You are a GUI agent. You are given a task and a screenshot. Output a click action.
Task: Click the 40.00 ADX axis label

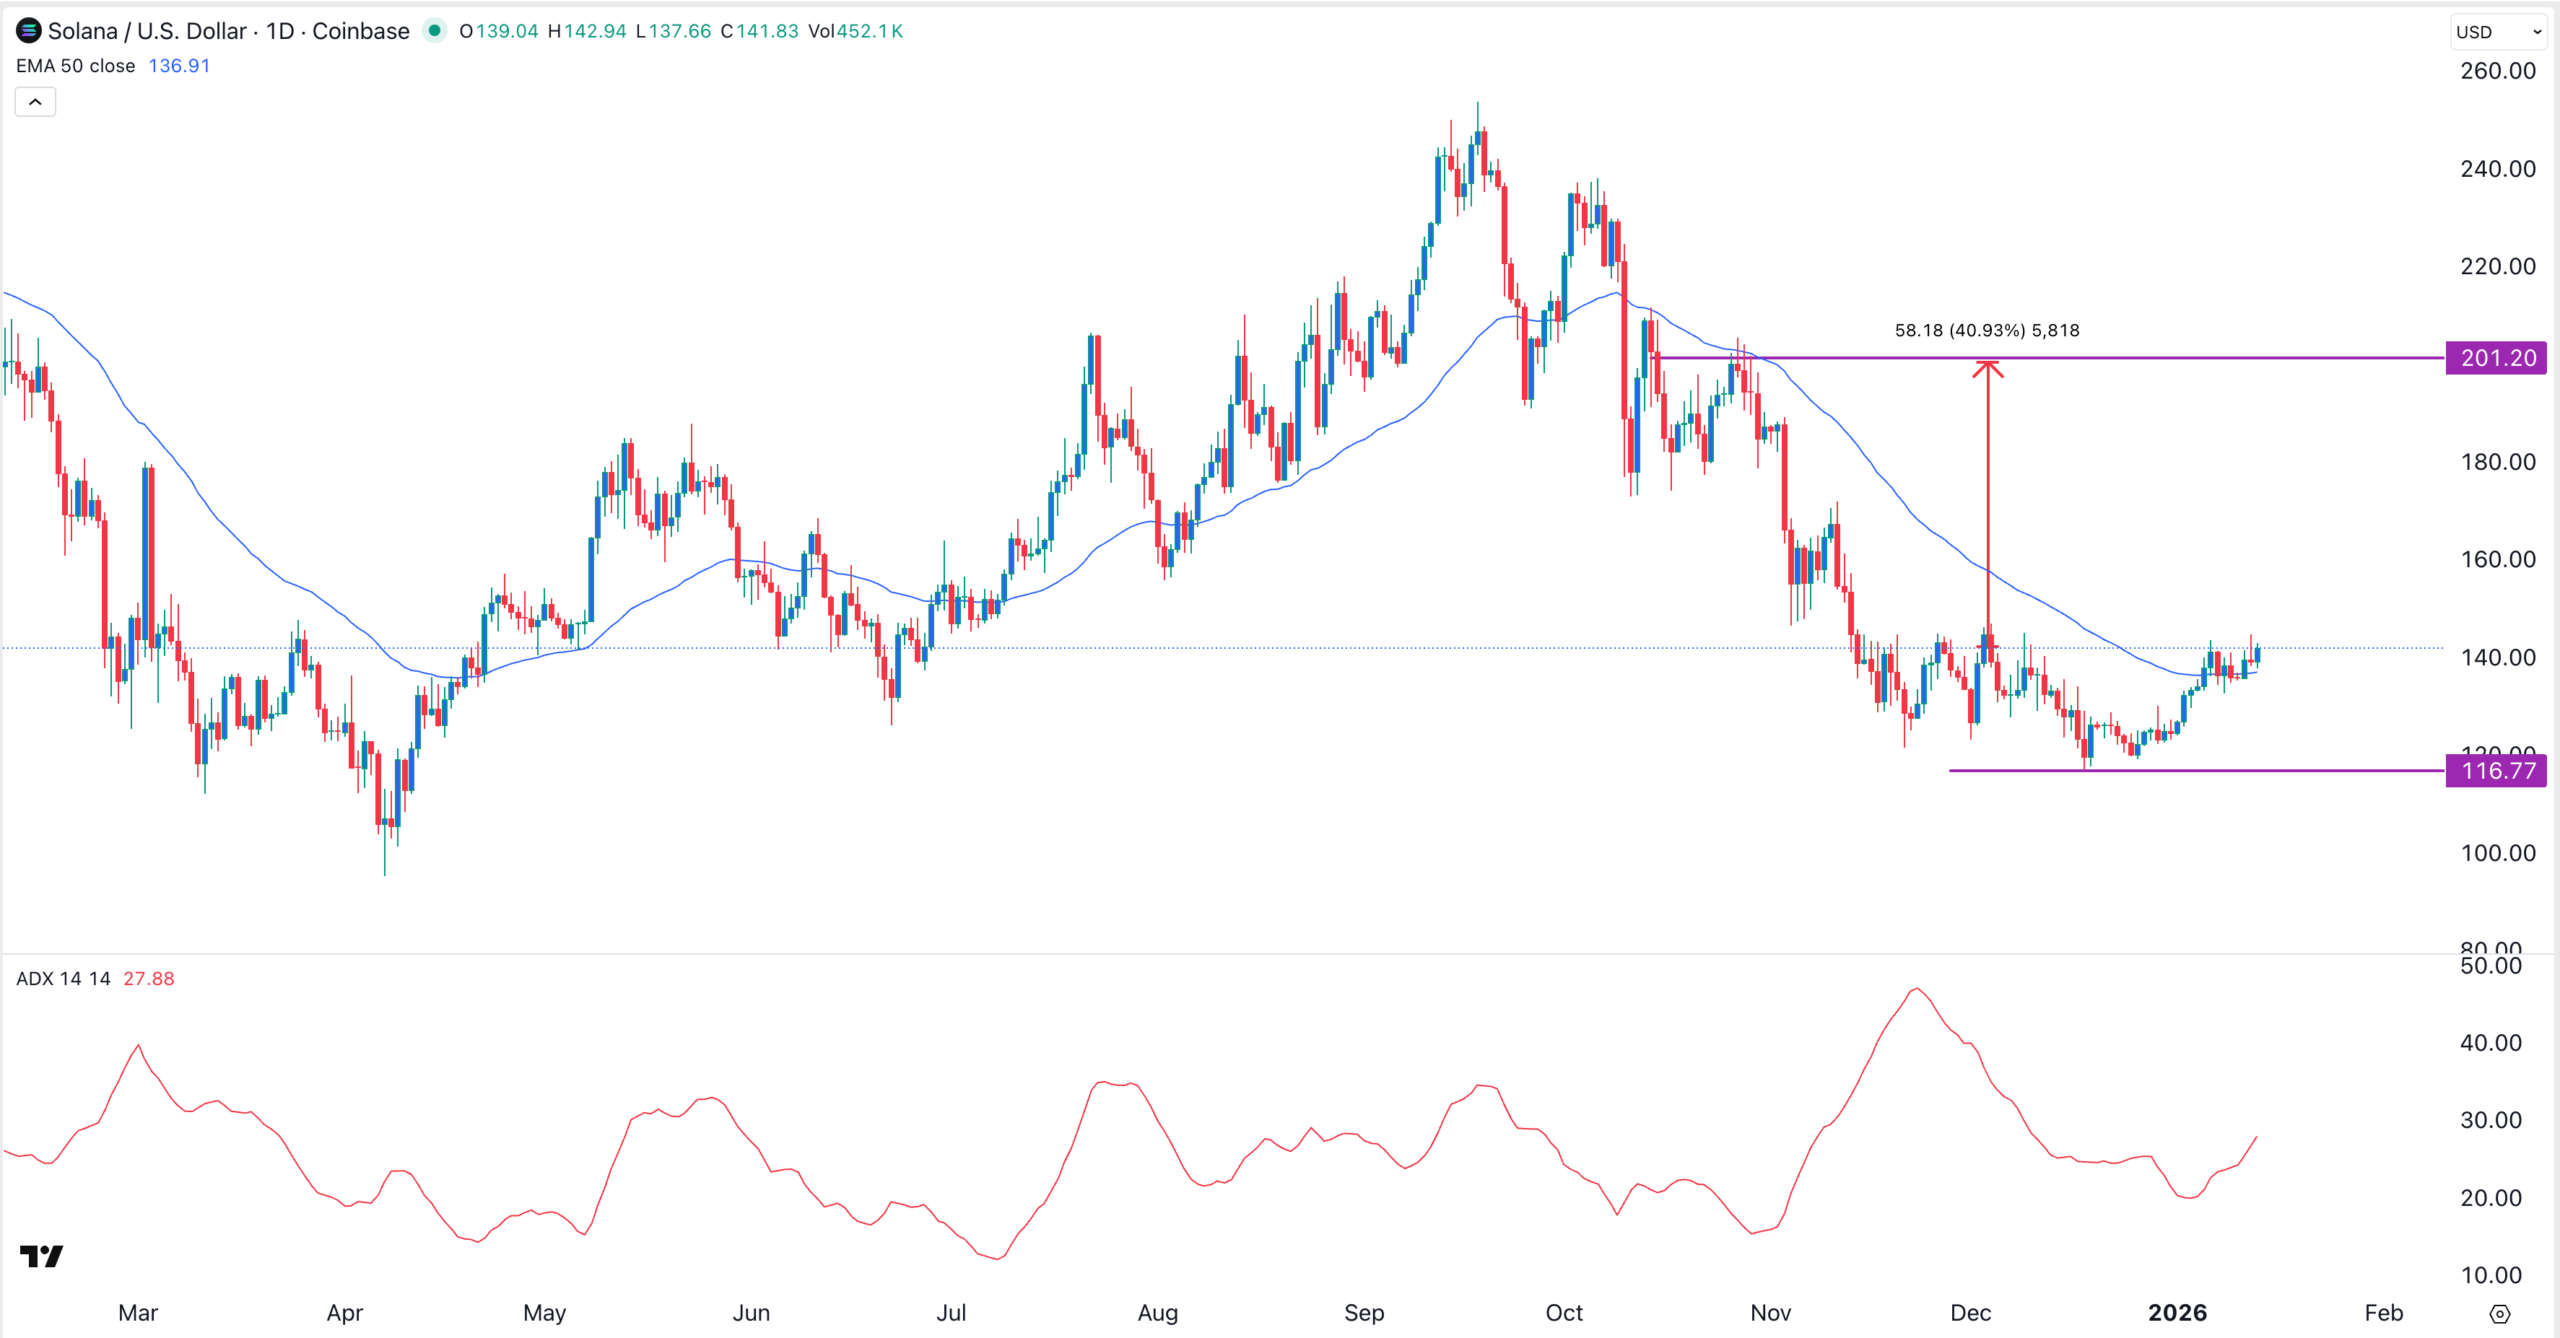[2490, 1043]
